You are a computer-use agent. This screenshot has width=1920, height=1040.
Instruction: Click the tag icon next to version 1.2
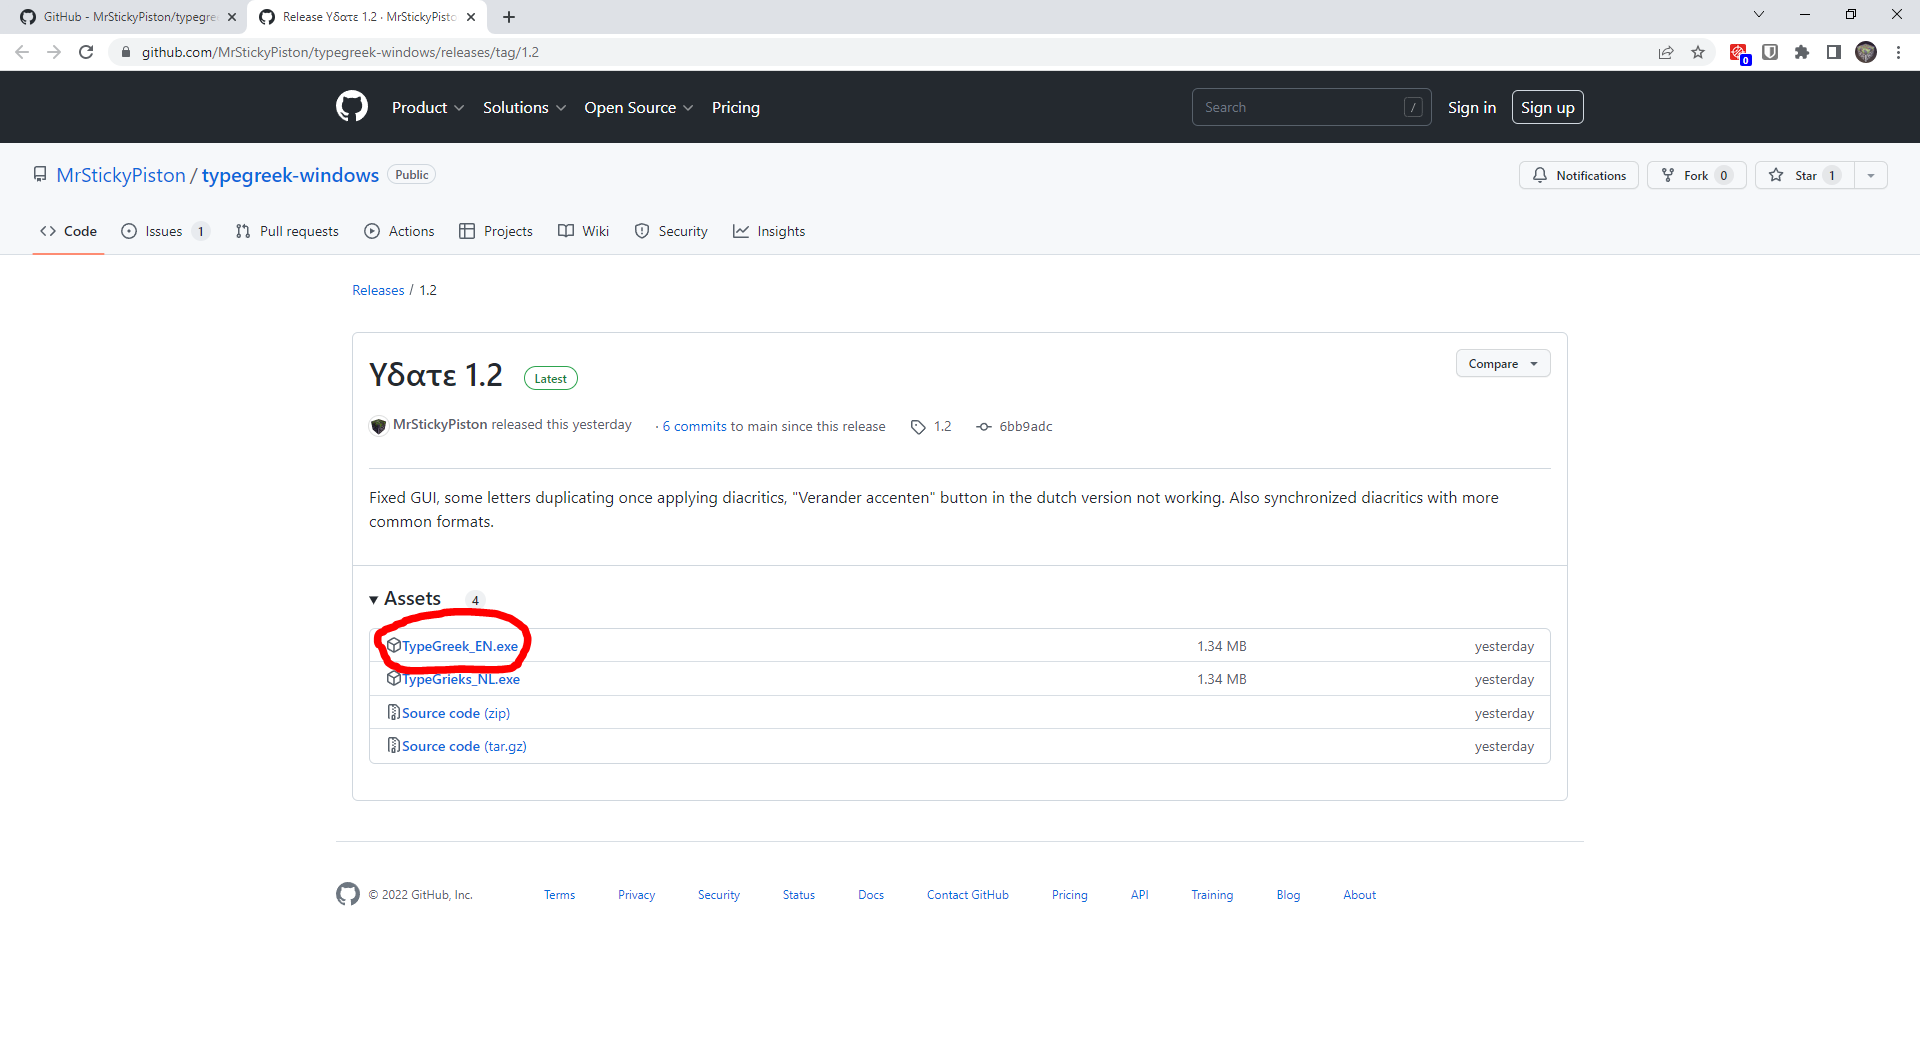tap(917, 426)
